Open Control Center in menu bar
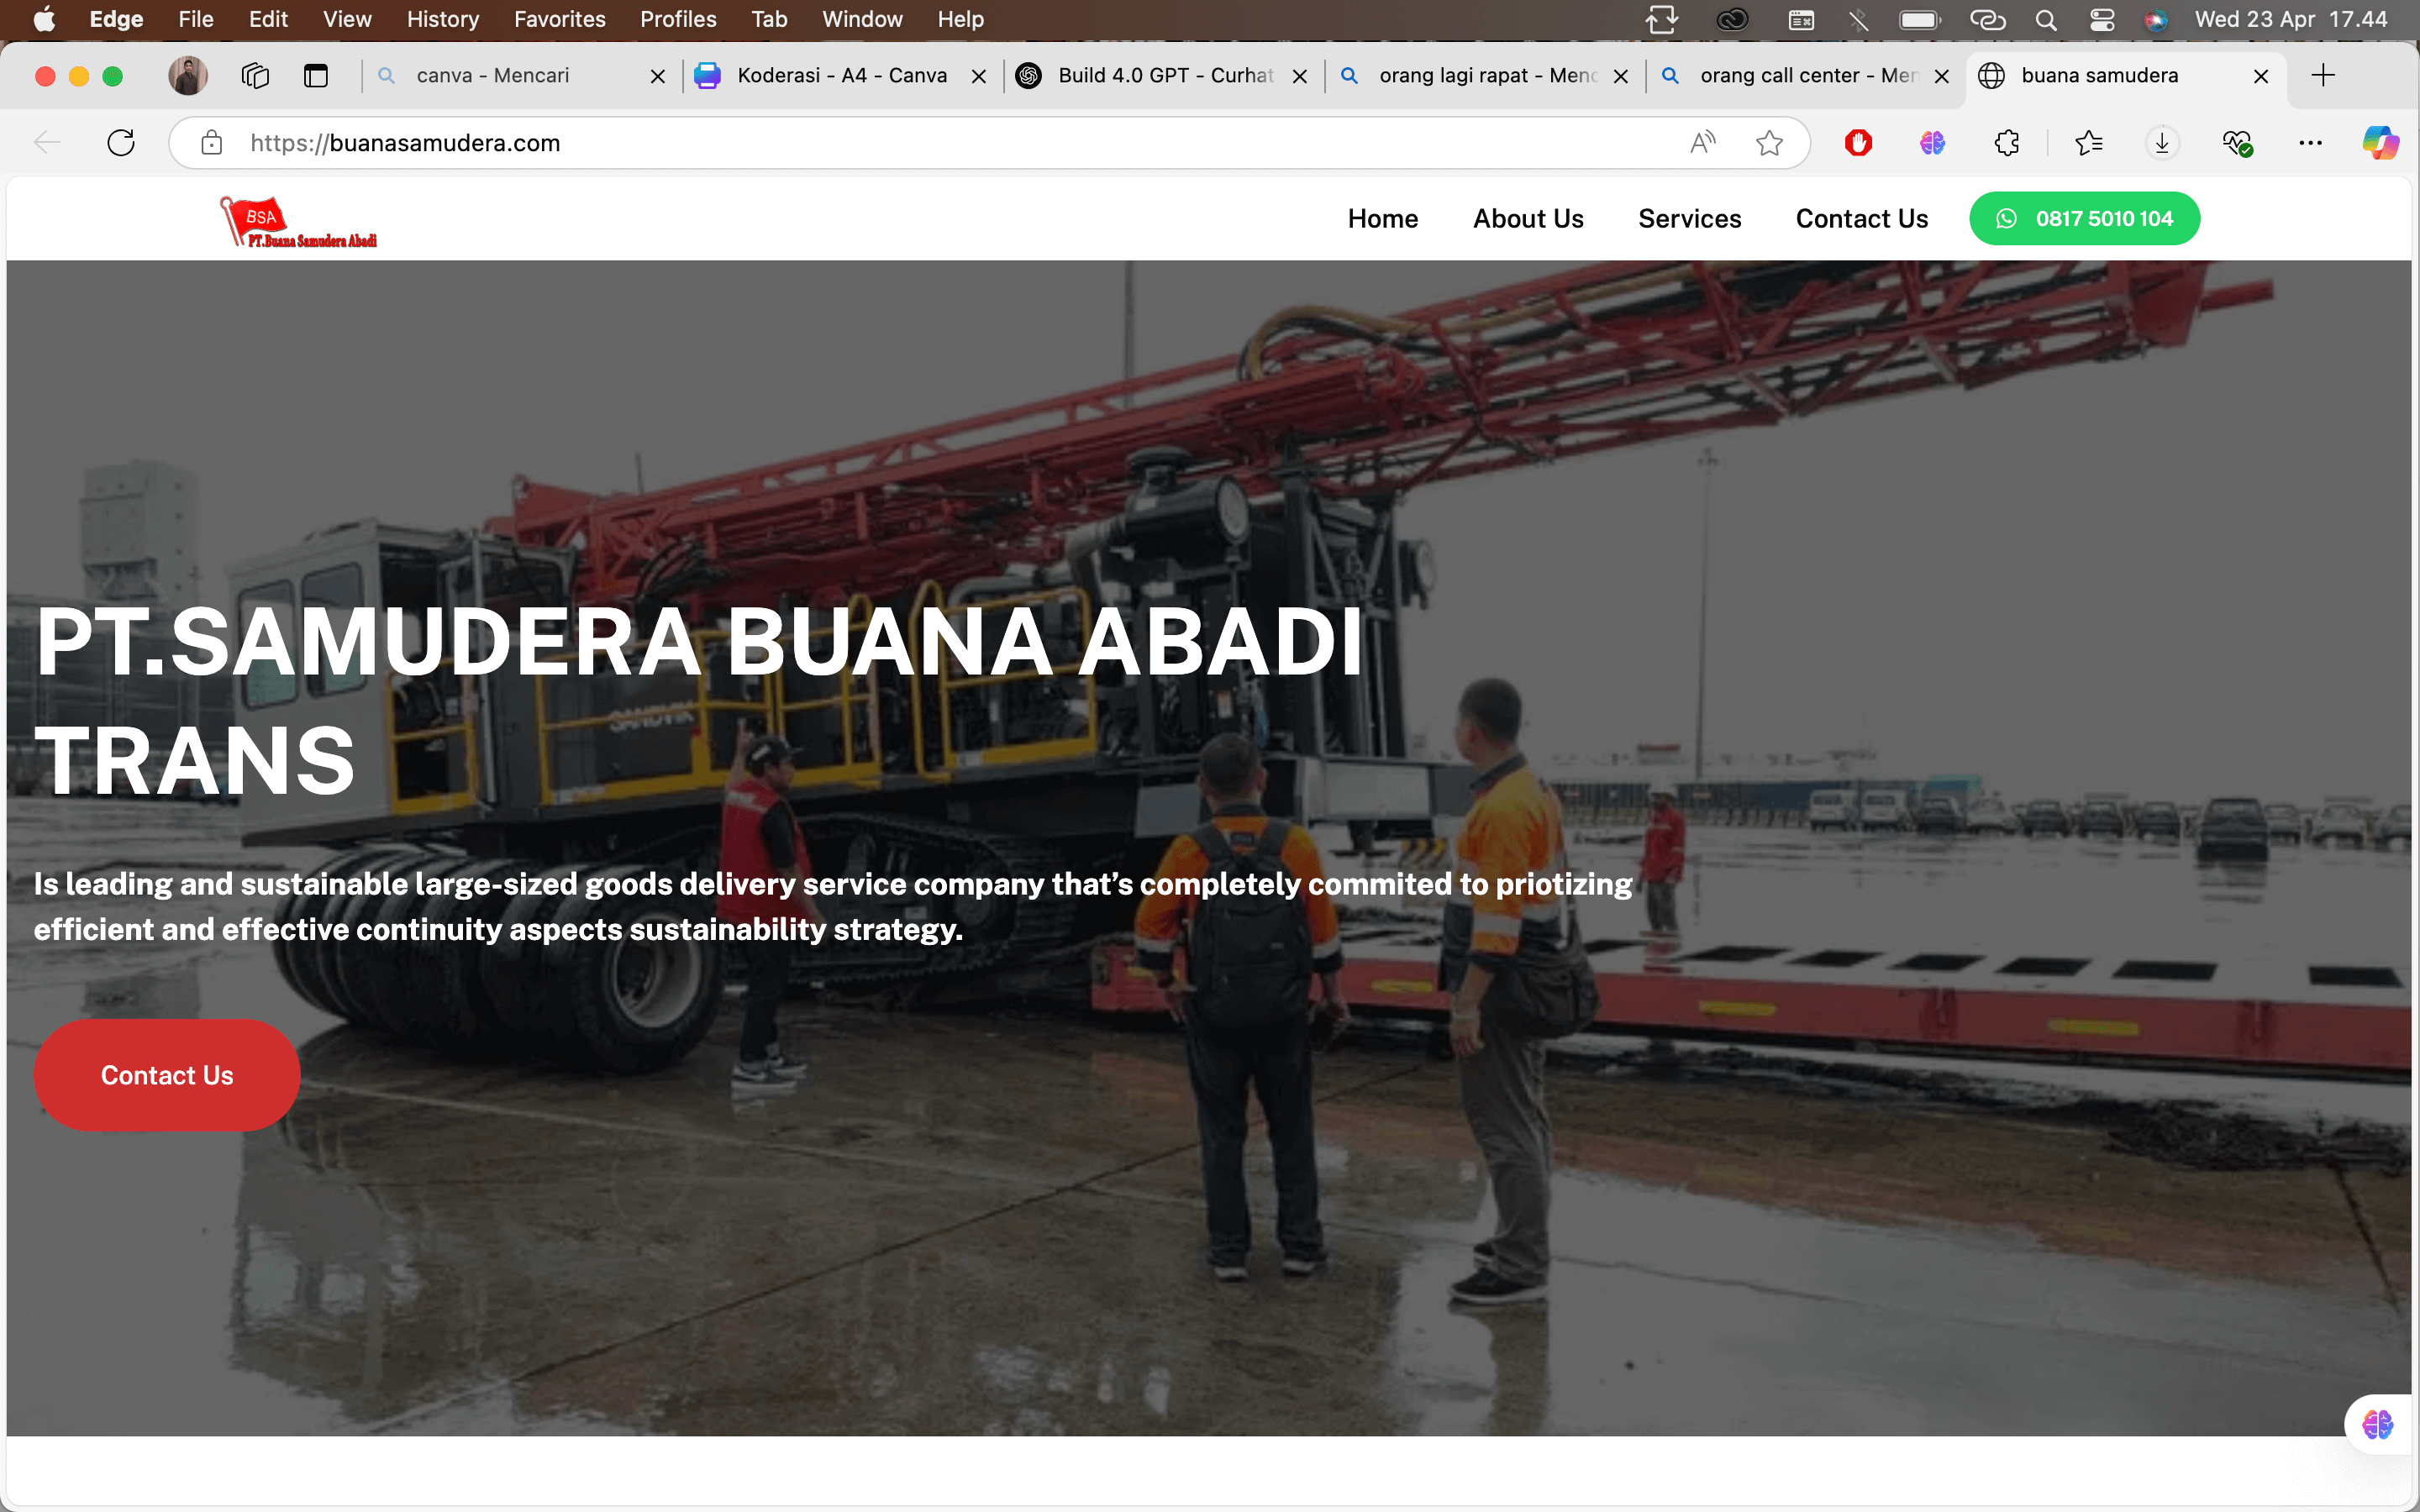Image resolution: width=2420 pixels, height=1512 pixels. click(x=2102, y=20)
